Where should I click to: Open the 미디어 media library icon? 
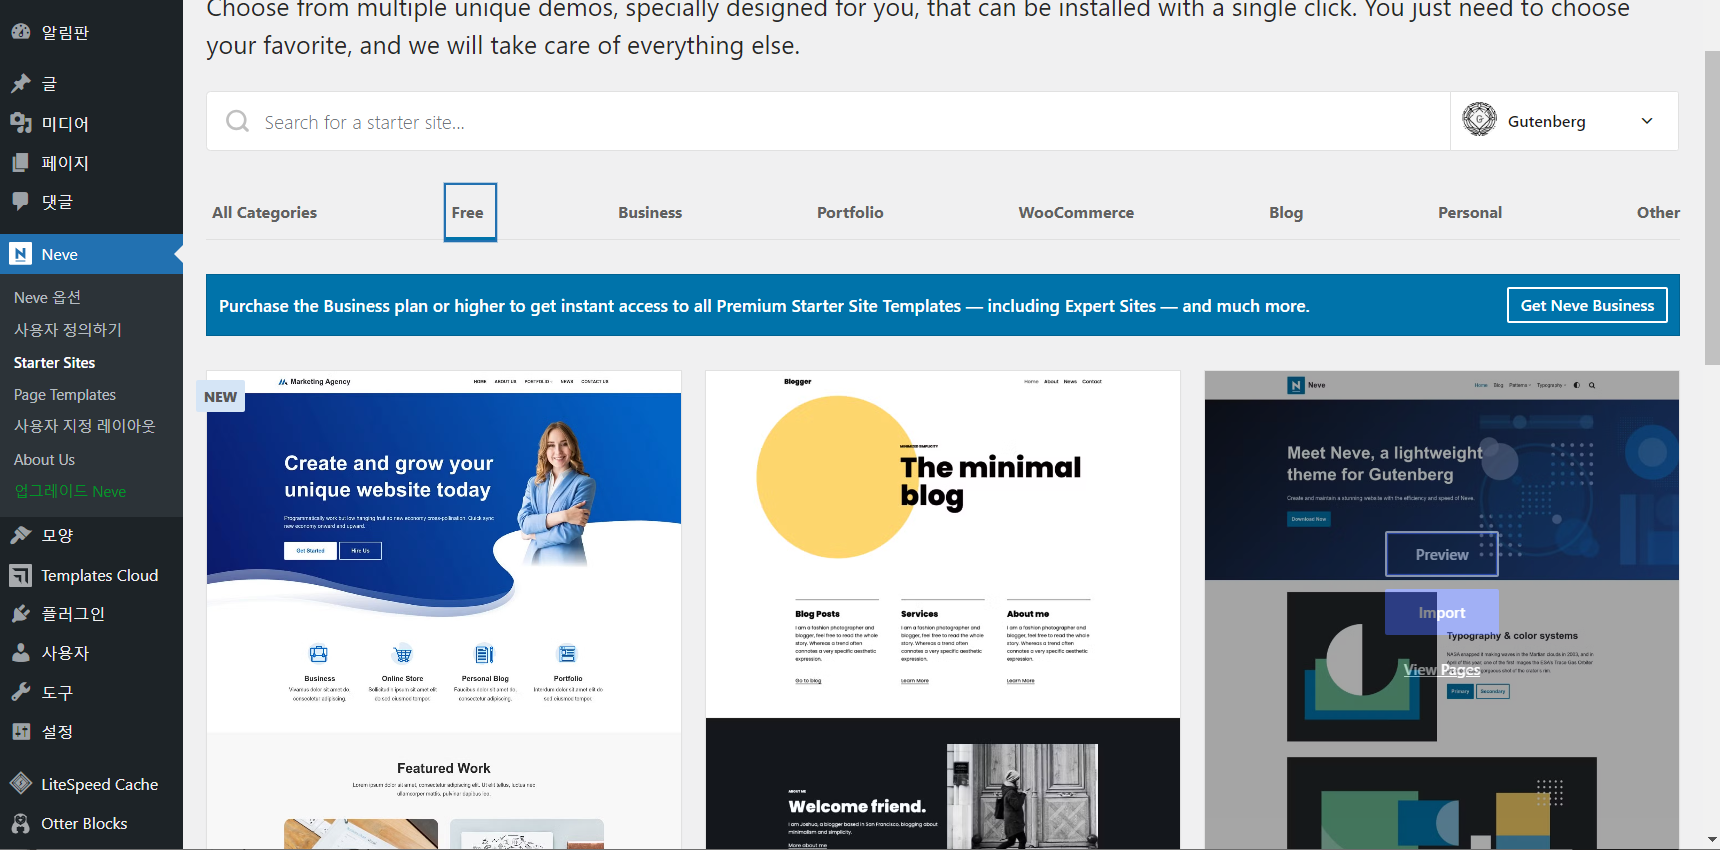(21, 123)
